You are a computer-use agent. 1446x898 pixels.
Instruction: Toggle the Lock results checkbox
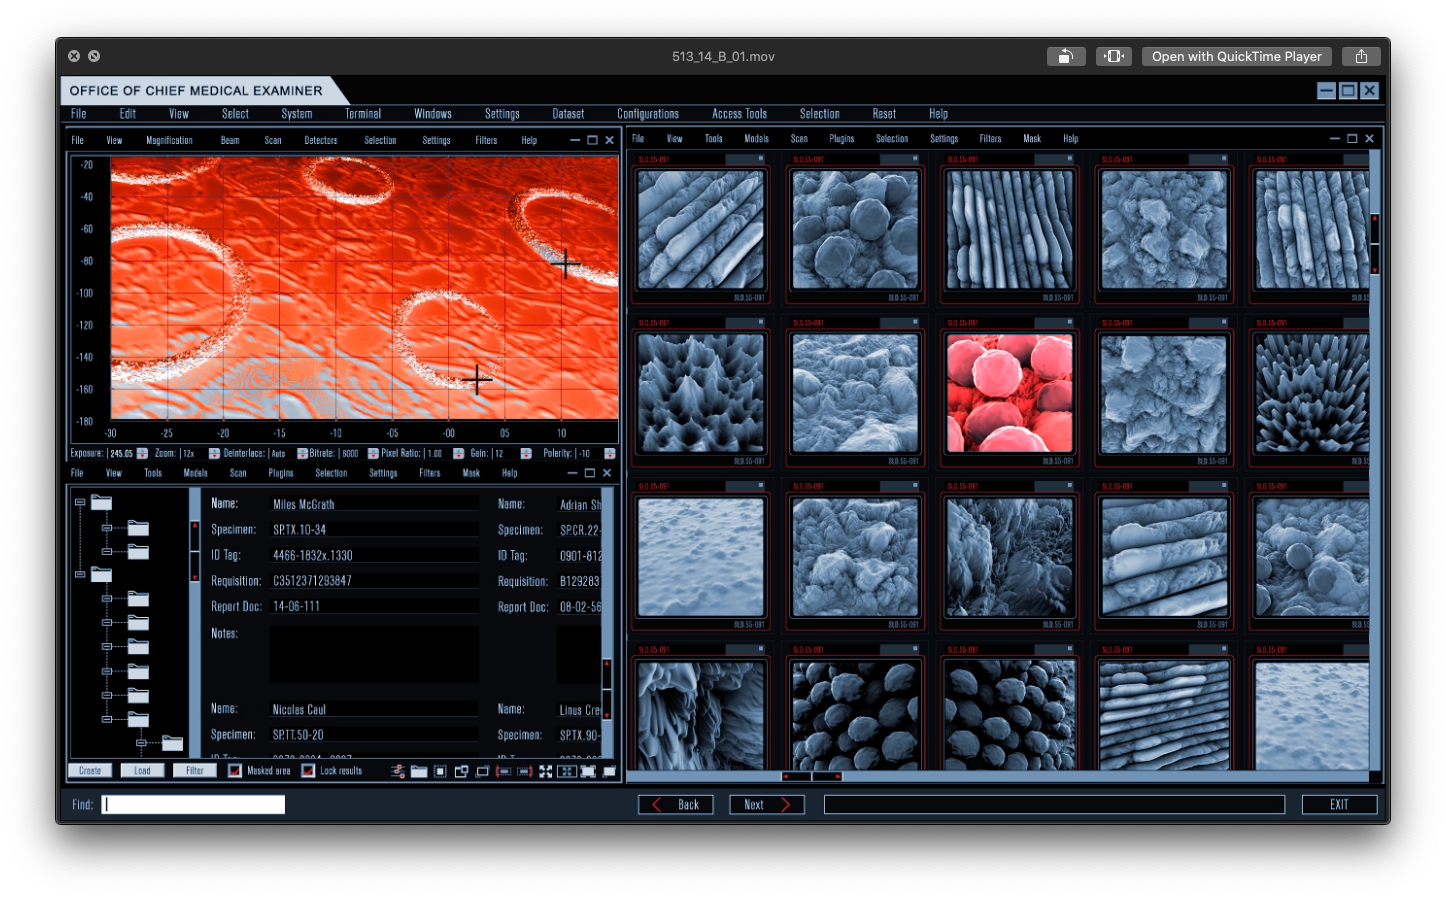308,771
